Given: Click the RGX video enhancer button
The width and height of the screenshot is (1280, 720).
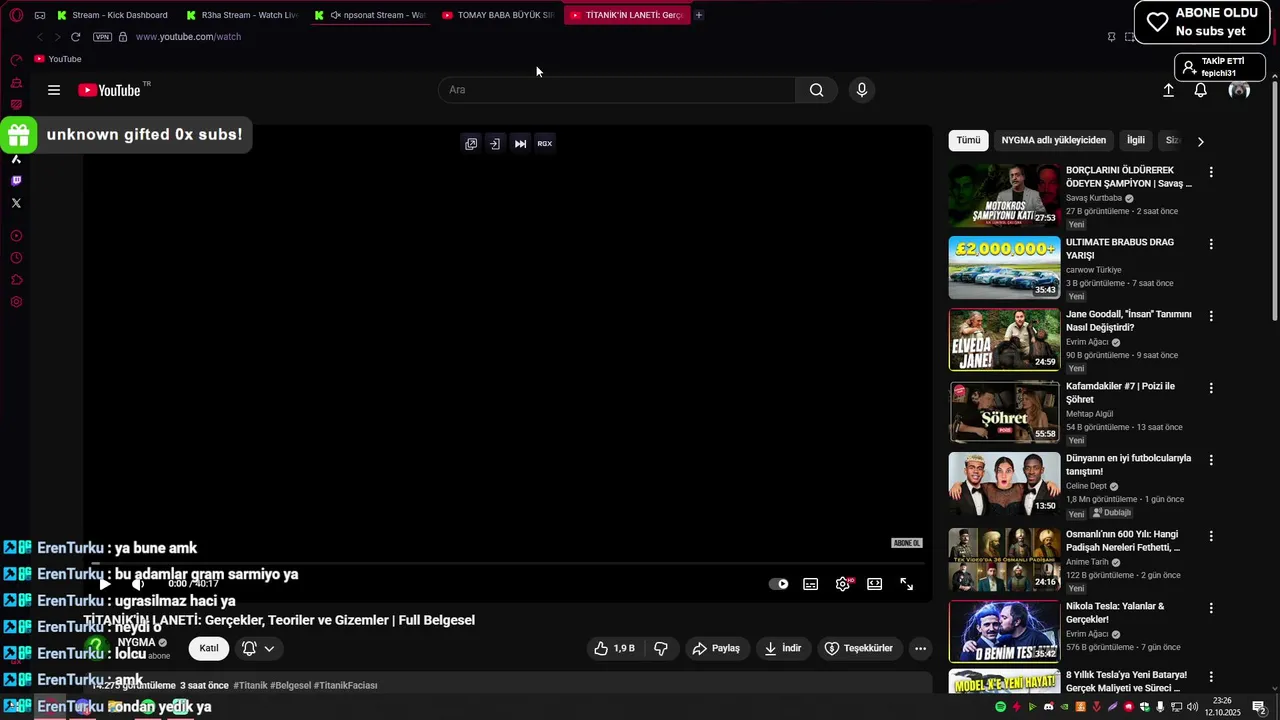Looking at the screenshot, I should tap(545, 144).
